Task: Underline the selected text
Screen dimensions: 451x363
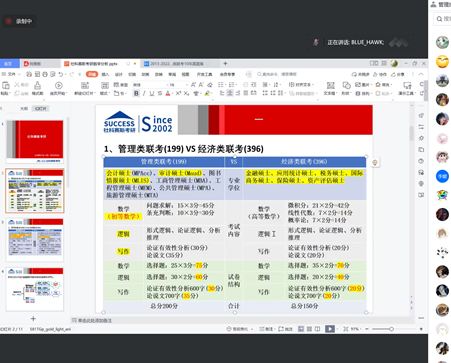Action: pos(152,94)
